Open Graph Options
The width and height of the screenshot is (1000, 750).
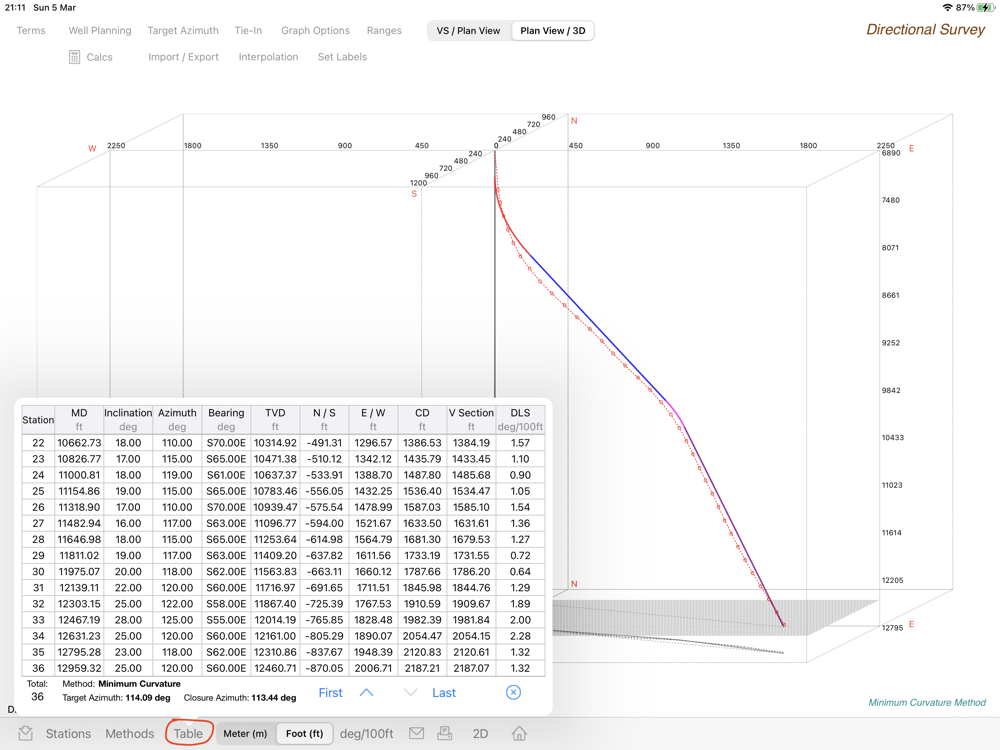click(315, 31)
